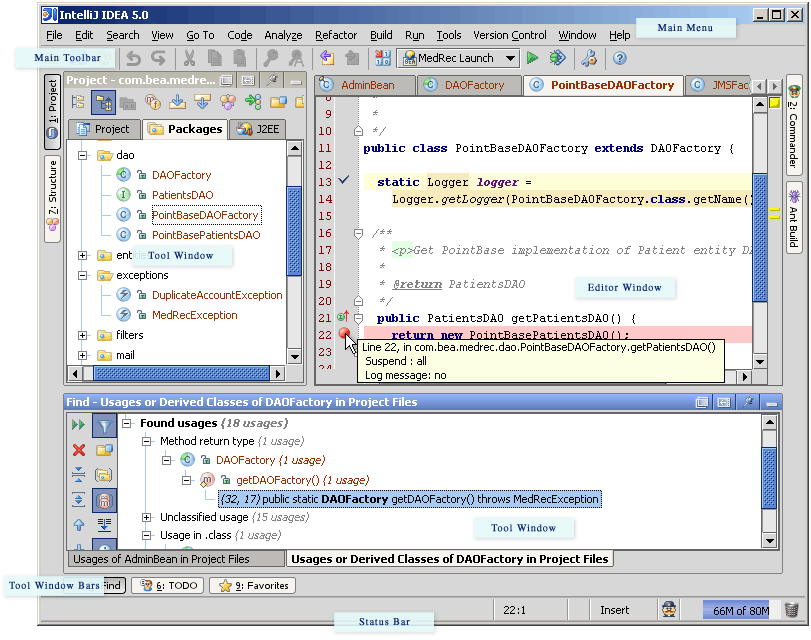Open the Refactor menu
811x640 pixels.
(336, 35)
